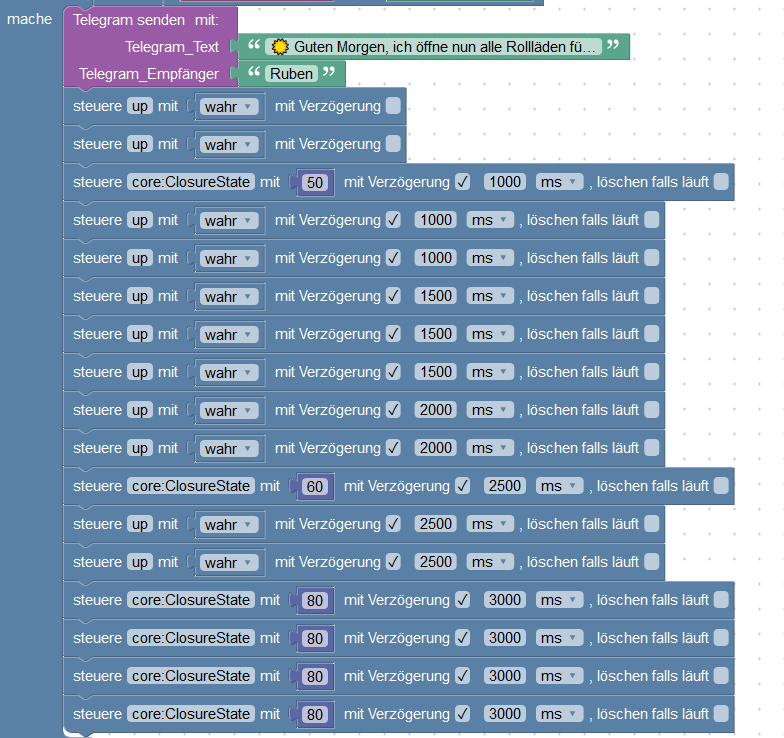This screenshot has height=738, width=784.
Task: Check 'löschen falls läuft' in the last 1500 ms block
Action: click(x=652, y=372)
